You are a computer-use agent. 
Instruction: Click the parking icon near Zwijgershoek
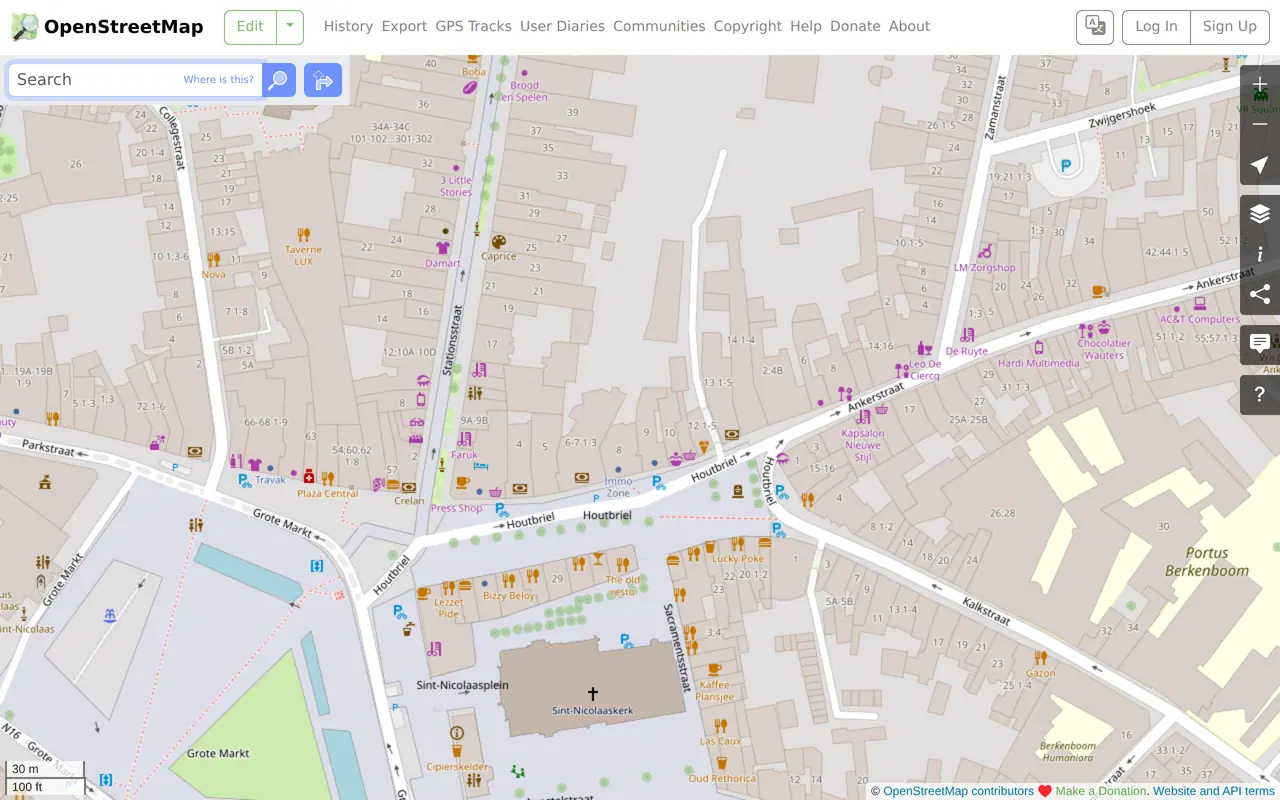coord(1066,166)
